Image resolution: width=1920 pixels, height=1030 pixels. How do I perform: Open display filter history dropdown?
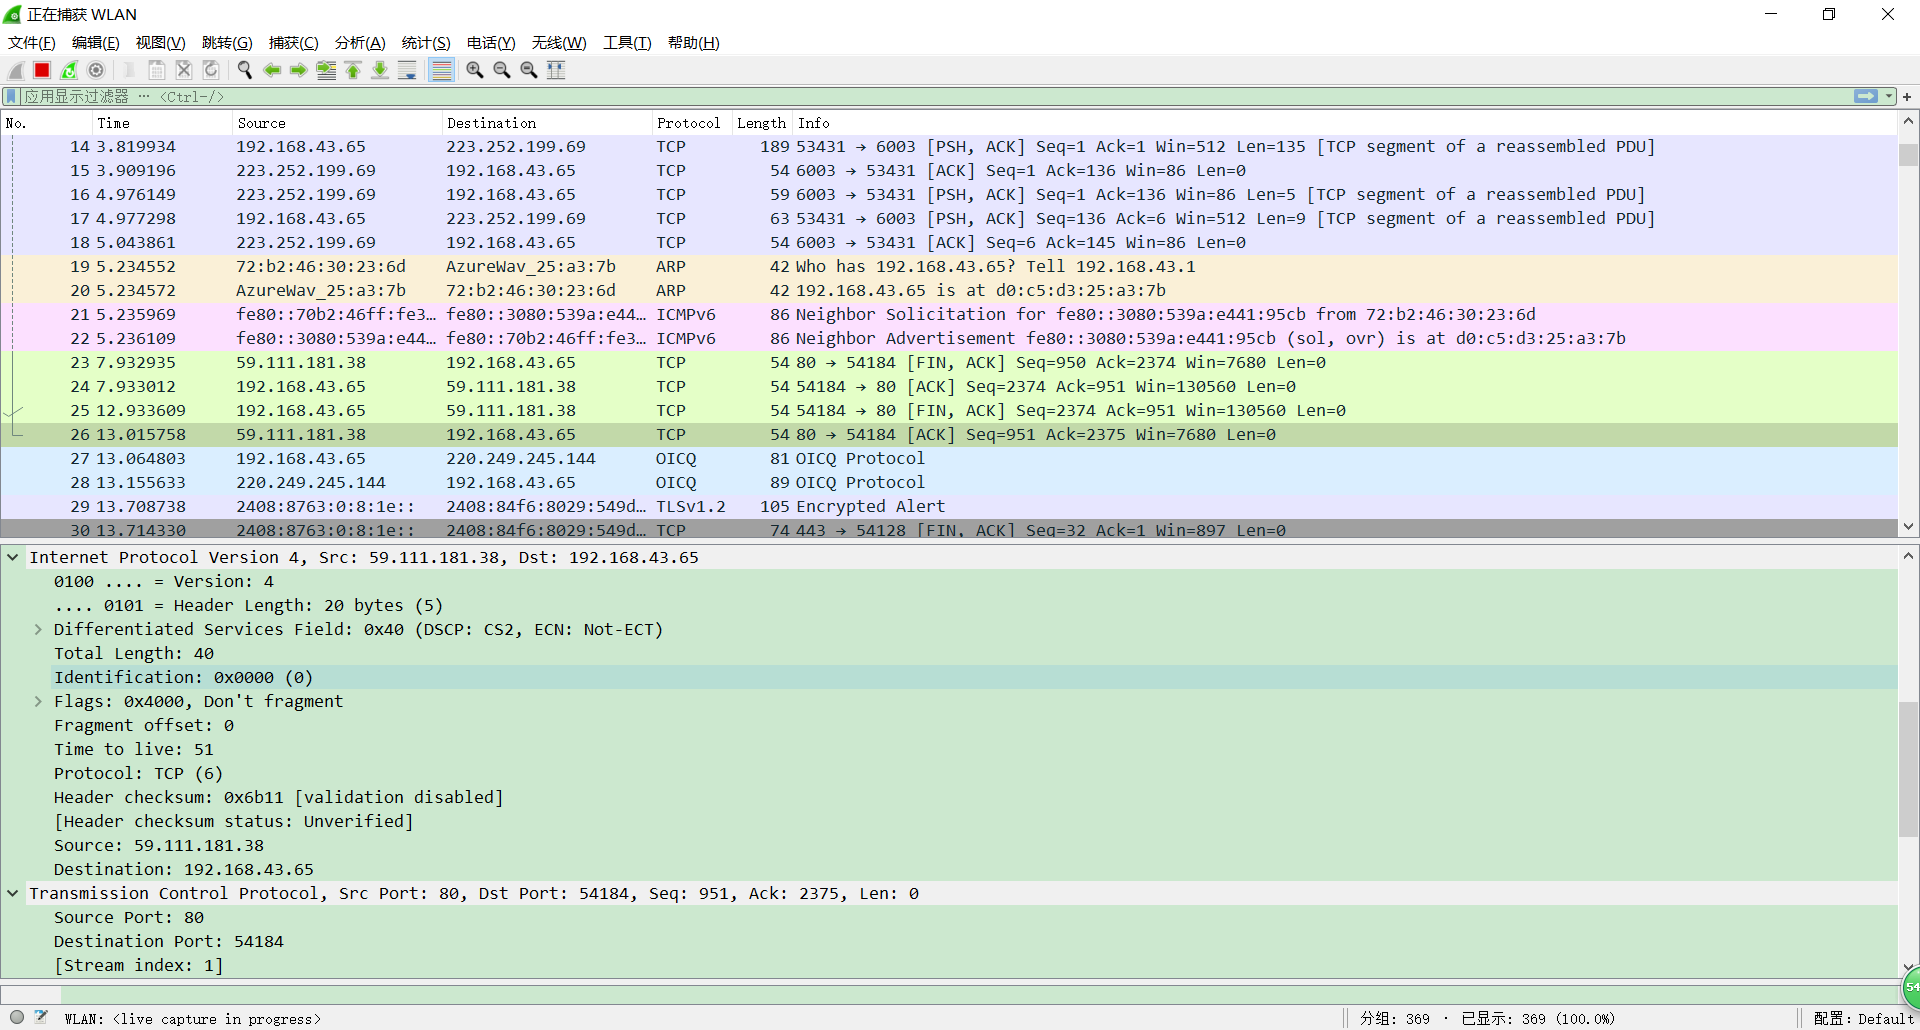click(x=1889, y=97)
